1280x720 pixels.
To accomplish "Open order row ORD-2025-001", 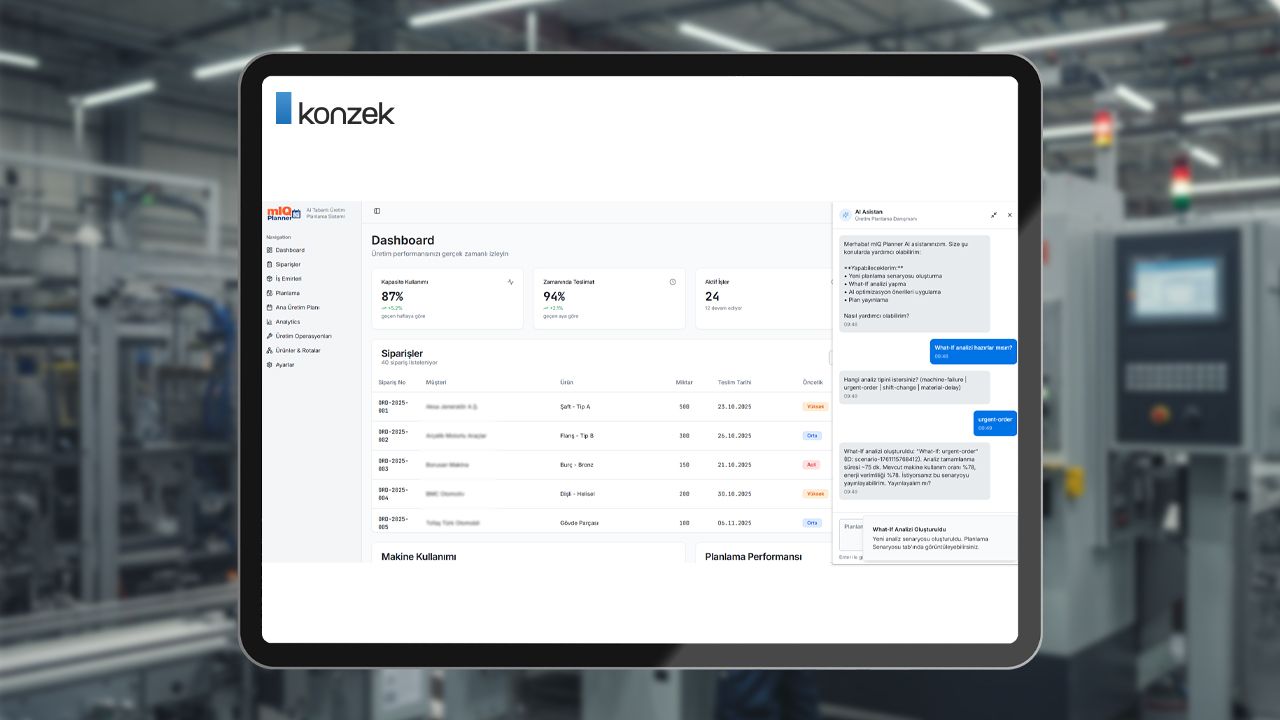I will 392,407.
